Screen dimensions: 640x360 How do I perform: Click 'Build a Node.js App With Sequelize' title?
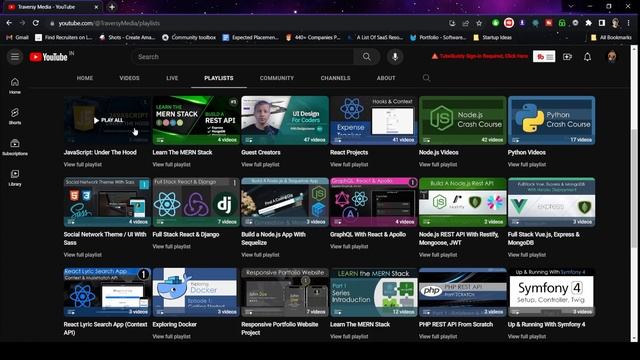pos(273,238)
